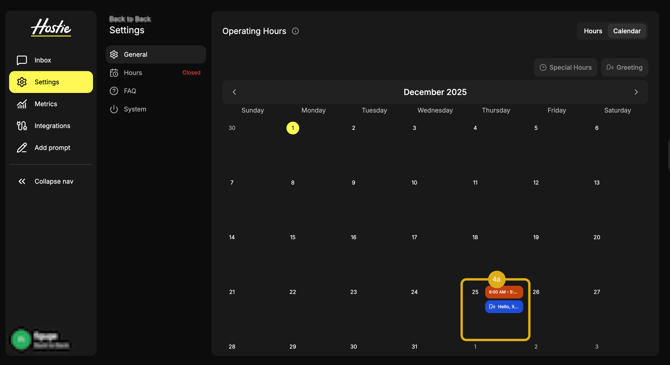The height and width of the screenshot is (365, 670).
Task: Open the Inbox chat icon
Action: (22, 60)
